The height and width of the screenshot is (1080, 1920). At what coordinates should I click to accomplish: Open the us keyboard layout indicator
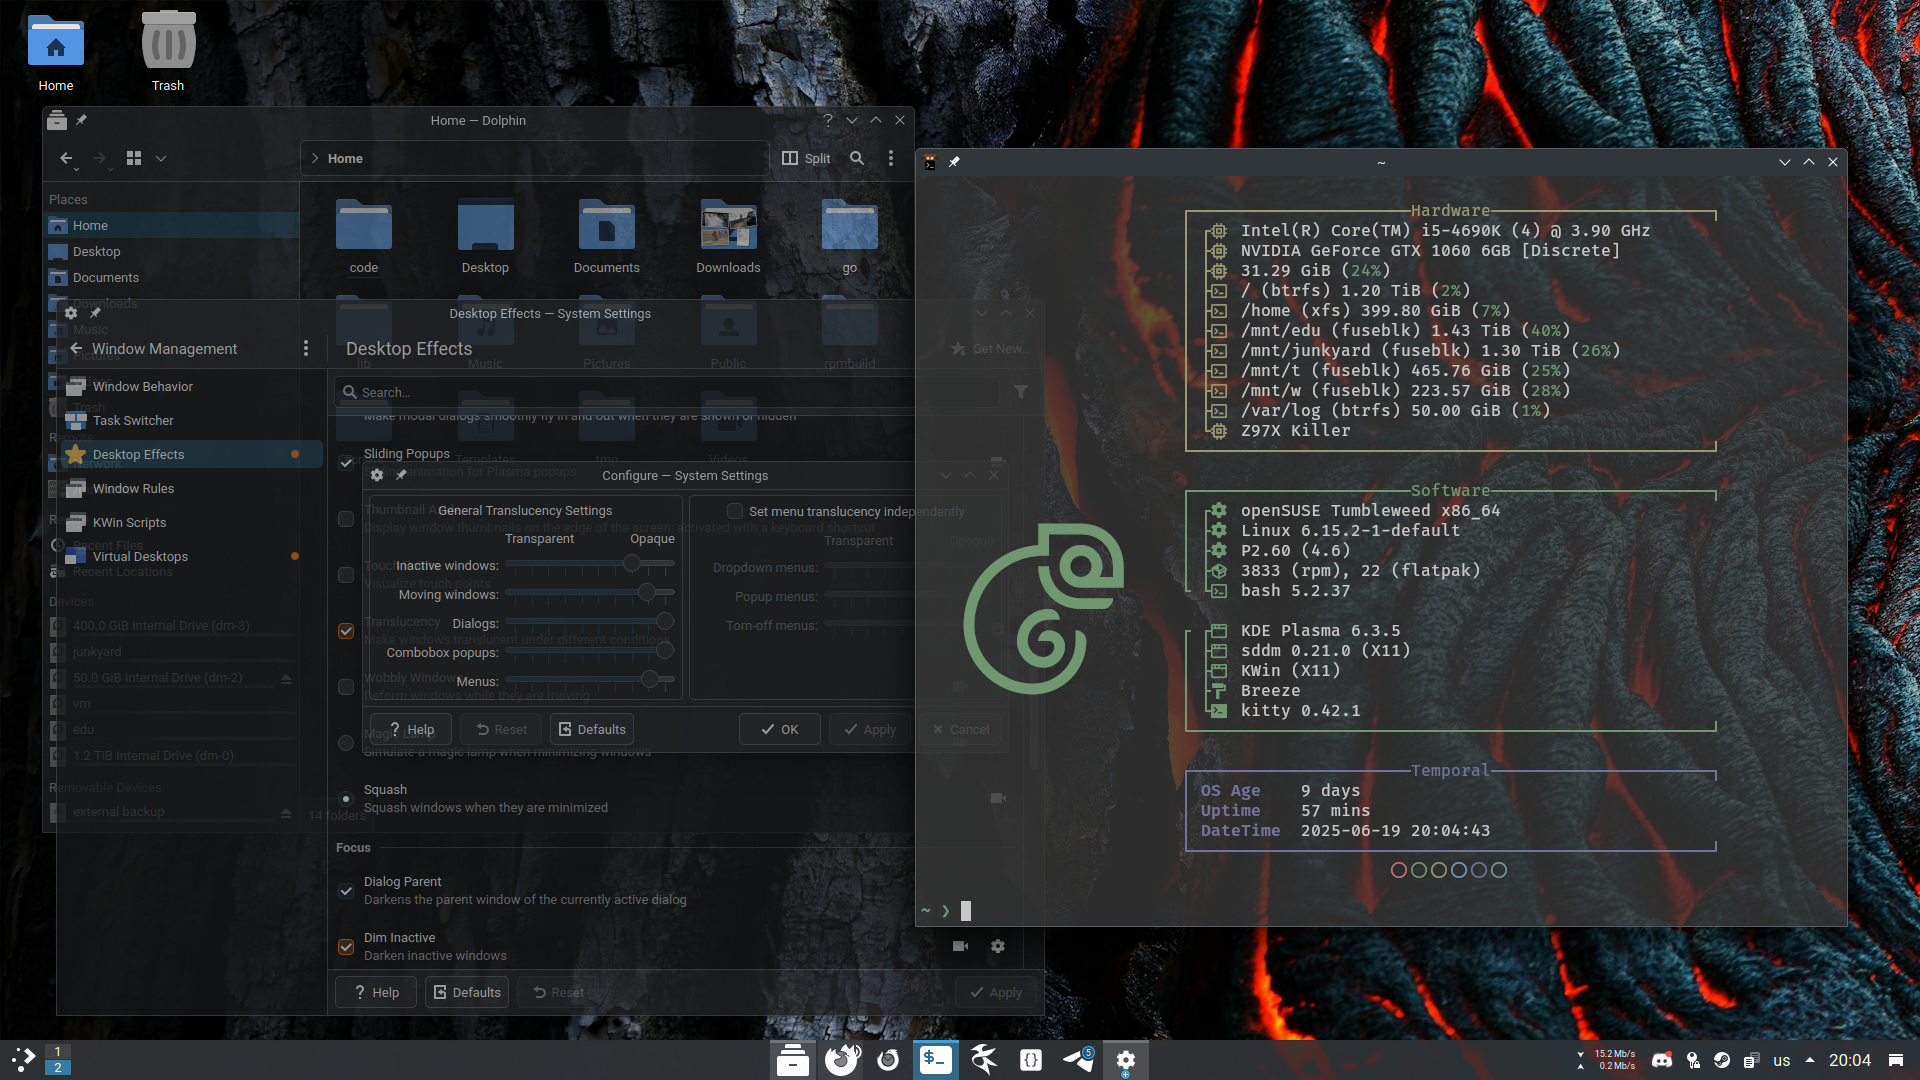click(1782, 1061)
